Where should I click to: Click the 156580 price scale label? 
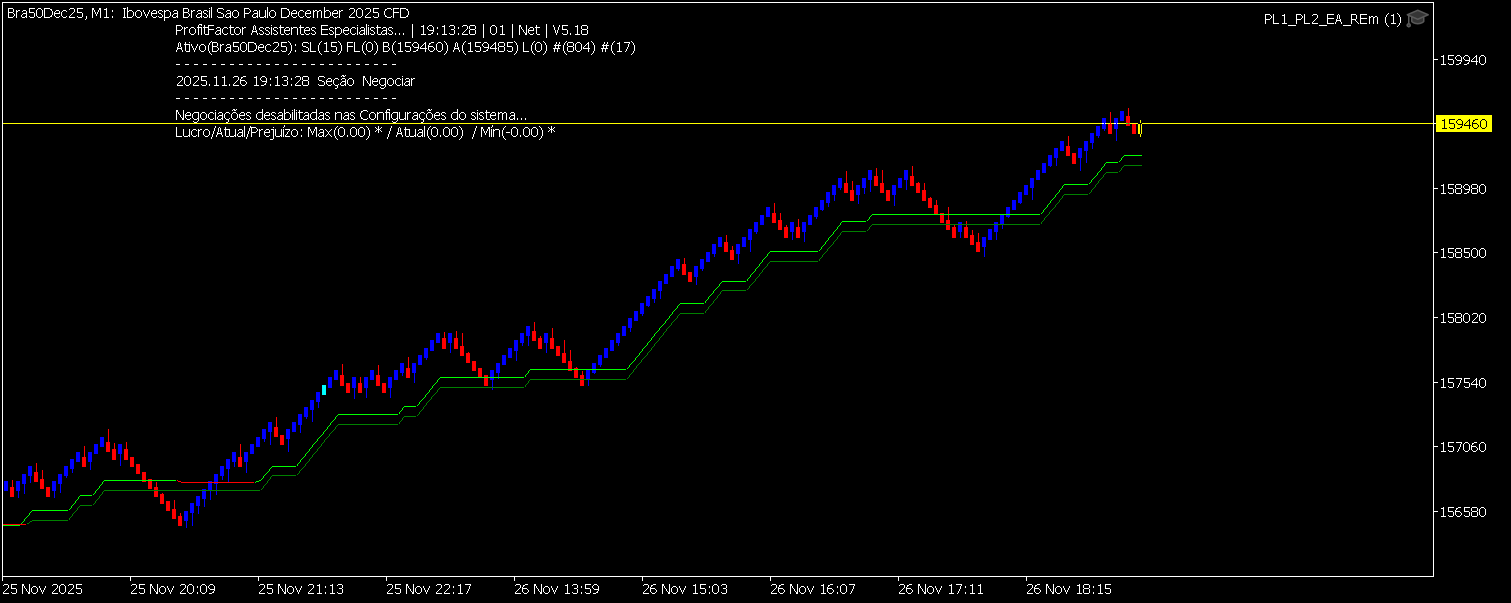pos(1462,512)
